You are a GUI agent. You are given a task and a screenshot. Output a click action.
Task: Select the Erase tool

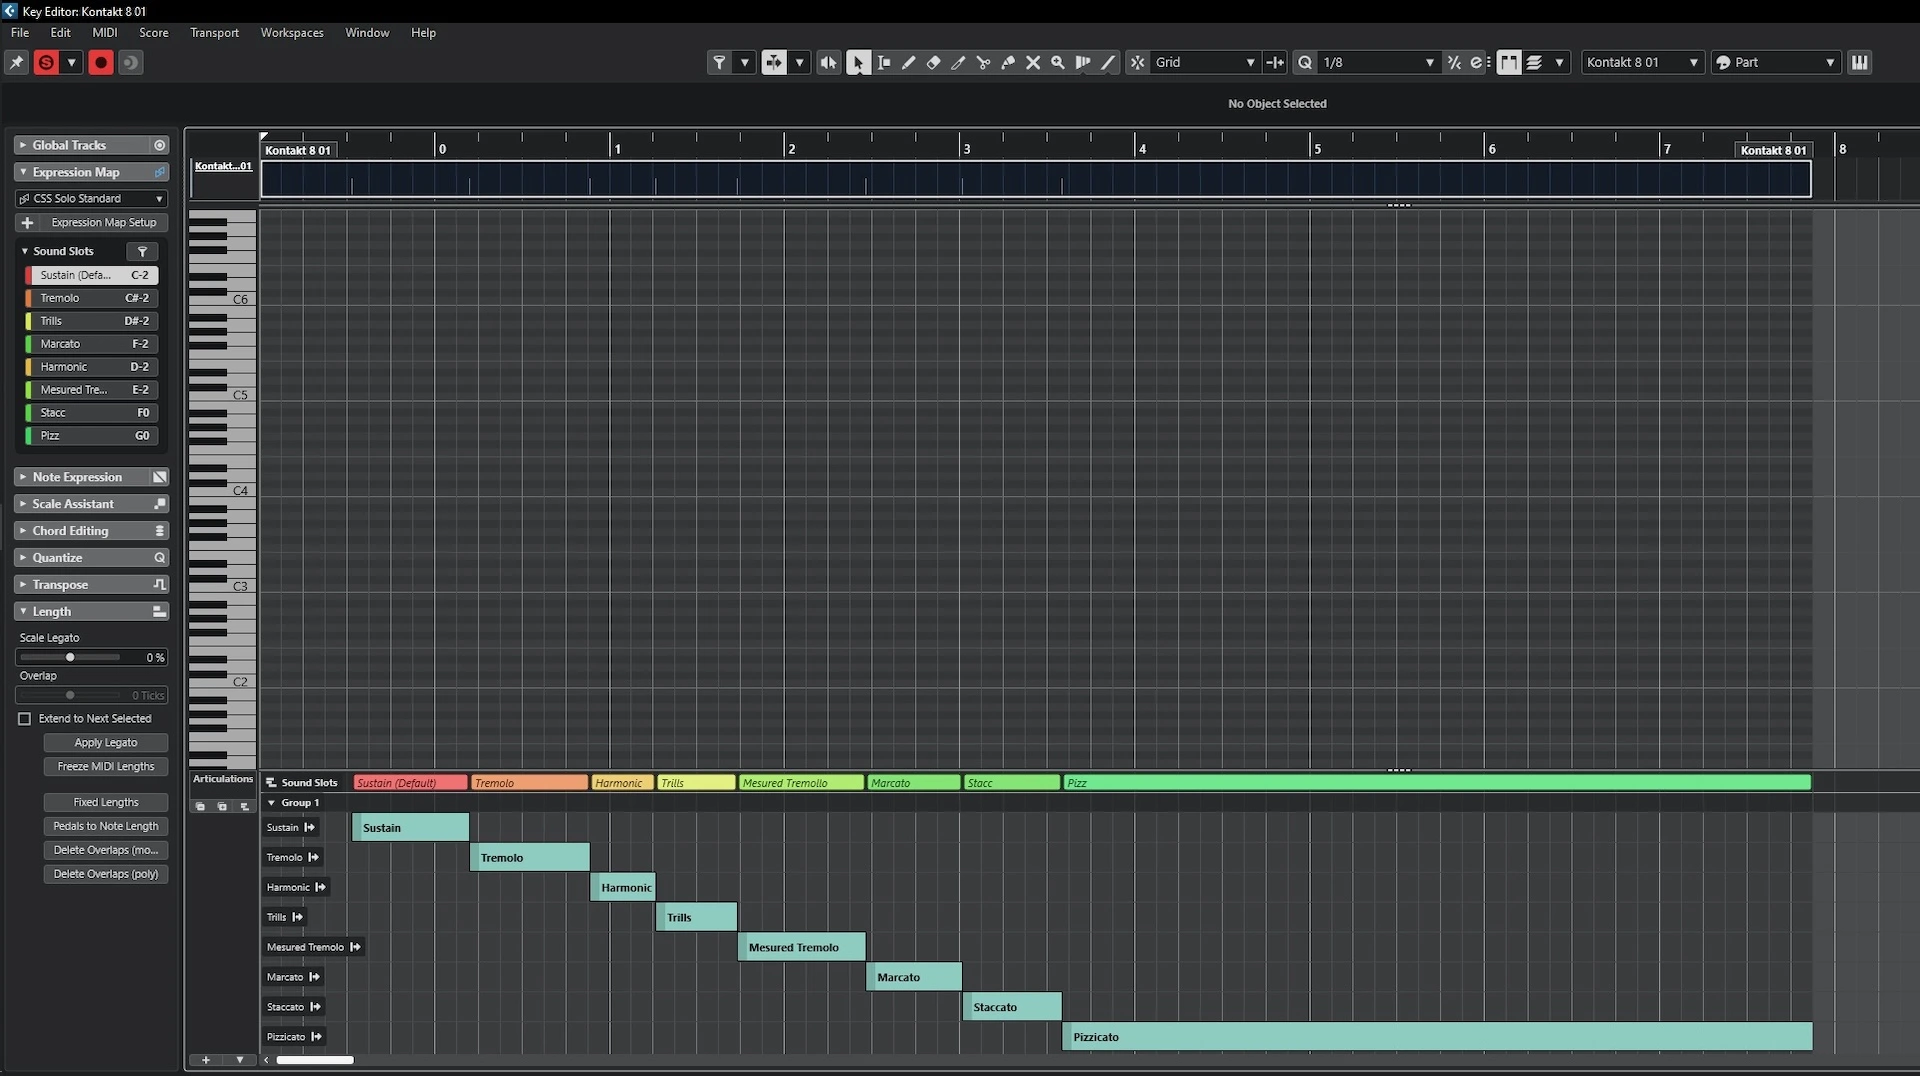[x=933, y=62]
